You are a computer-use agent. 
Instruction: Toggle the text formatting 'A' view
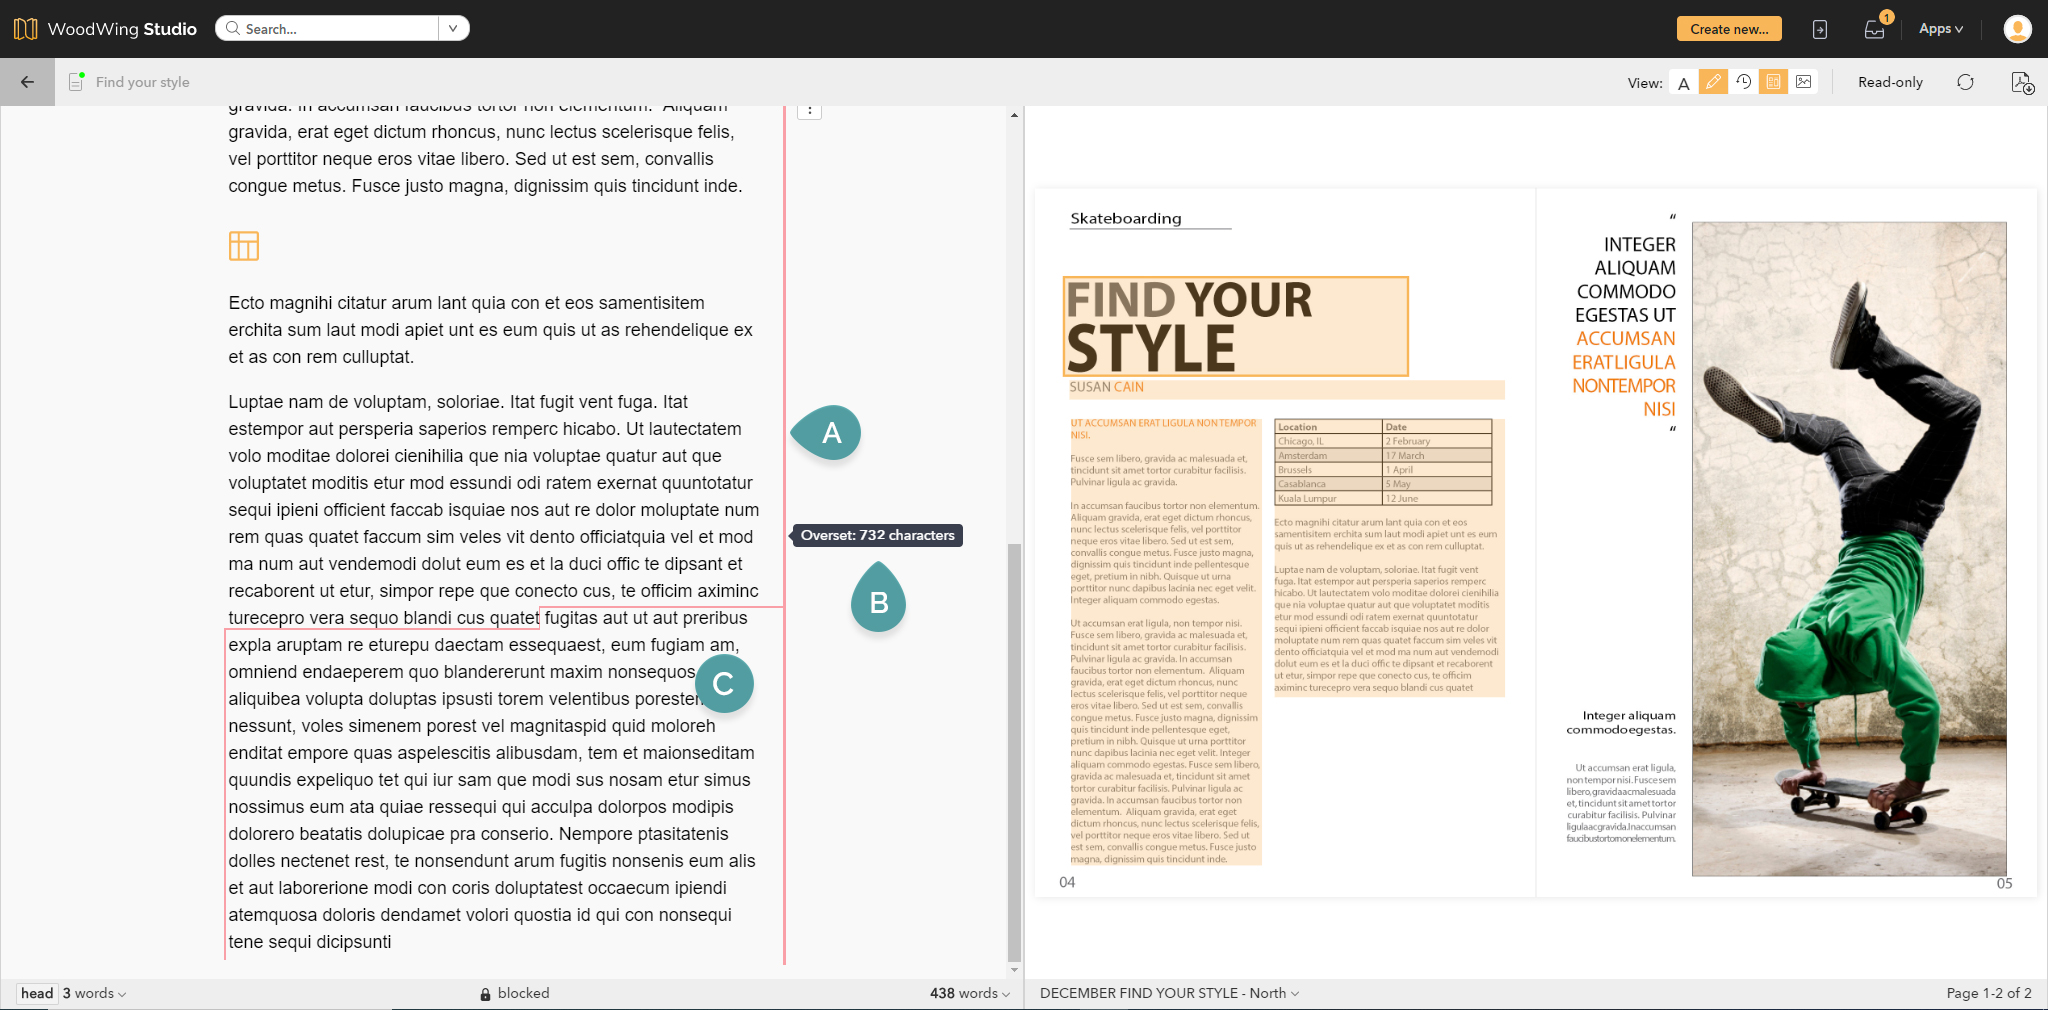[x=1684, y=83]
